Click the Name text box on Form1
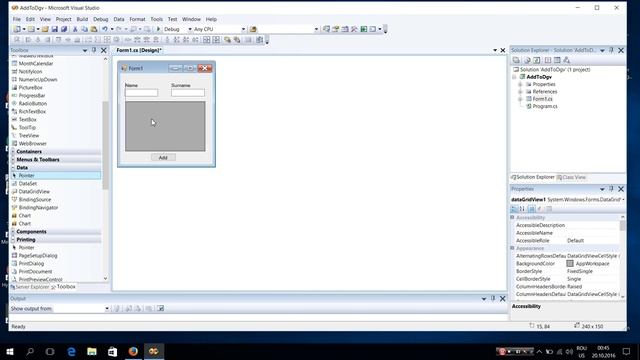 point(141,93)
